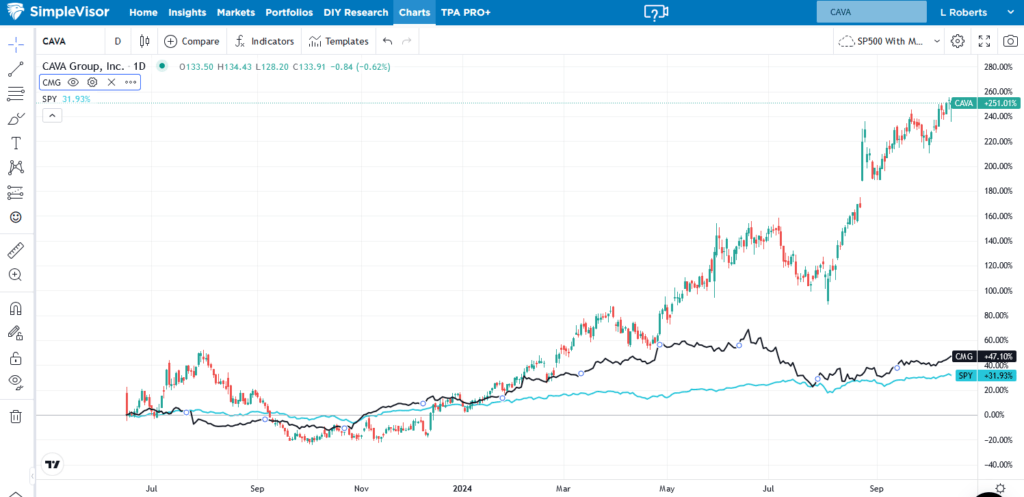Screen dimensions: 1024x497
Task: Remove the CMG comparison series
Action: [x=112, y=82]
